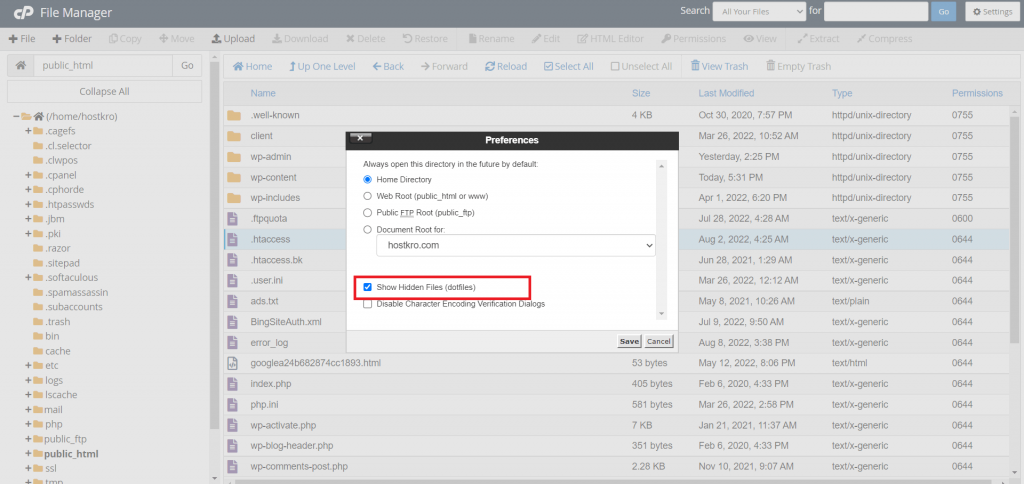Select the Document Root for radio option

[368, 230]
